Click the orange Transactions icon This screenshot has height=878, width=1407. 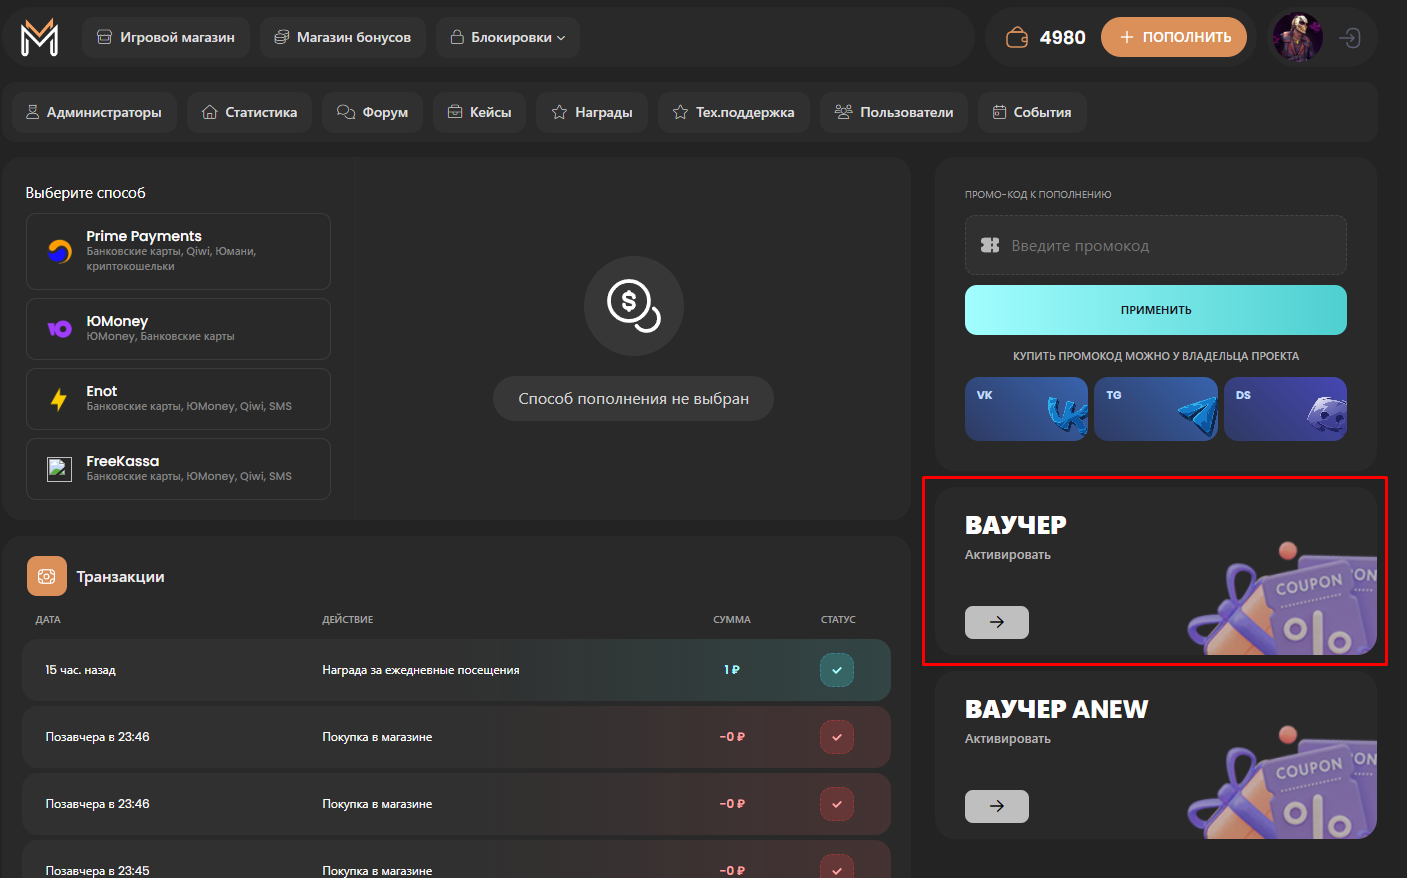pyautogui.click(x=47, y=576)
